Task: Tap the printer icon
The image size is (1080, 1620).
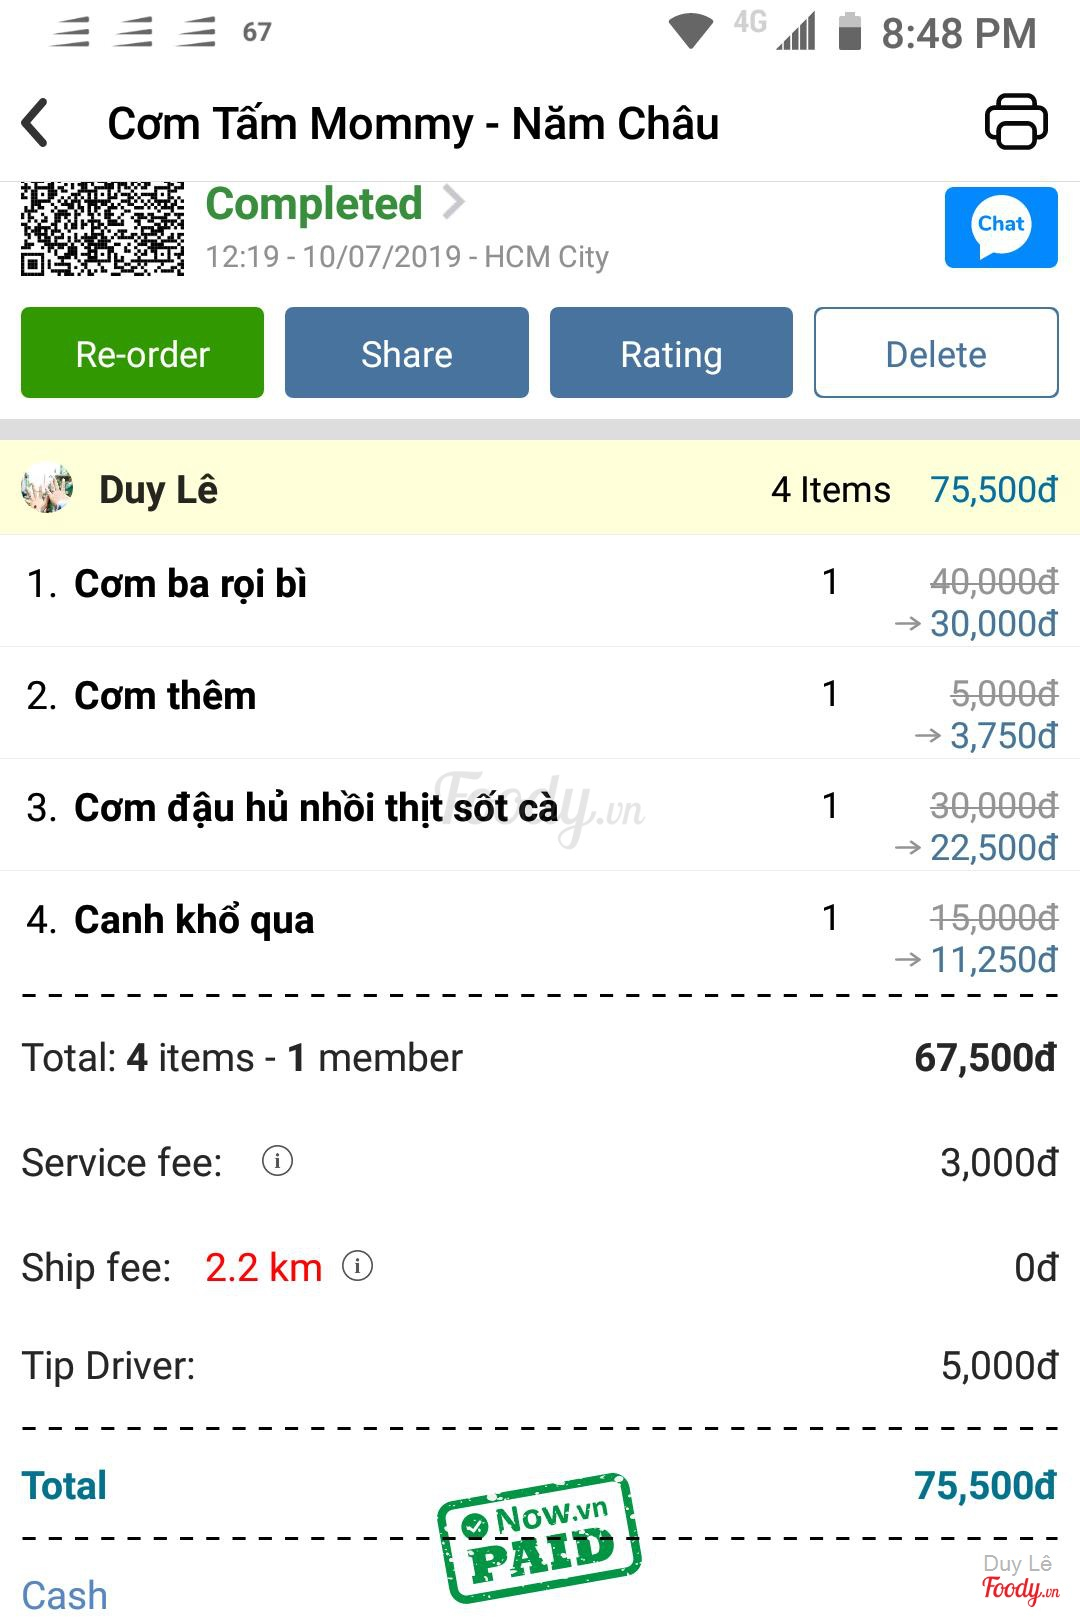Action: pyautogui.click(x=1016, y=122)
